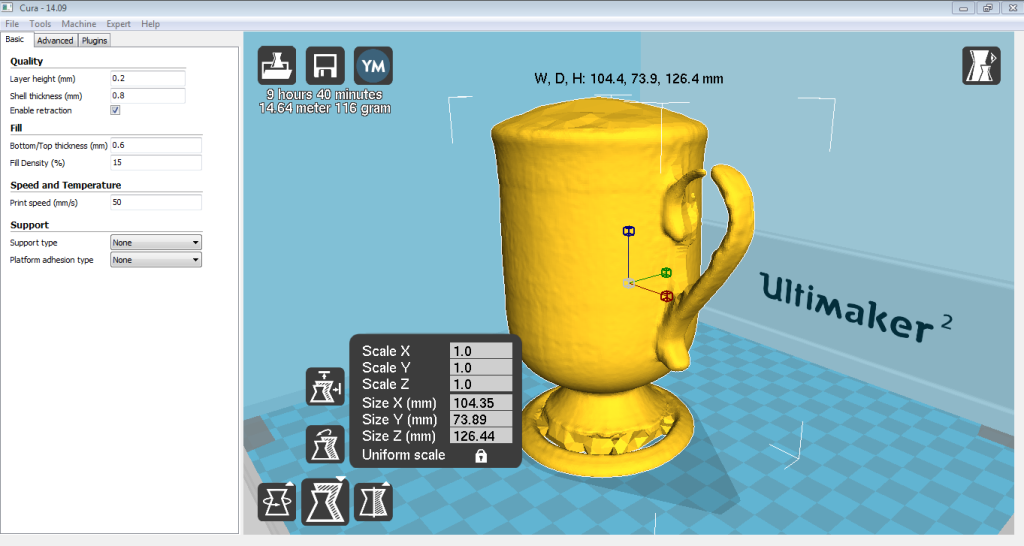
Task: Open the Tools menu
Action: (x=40, y=24)
